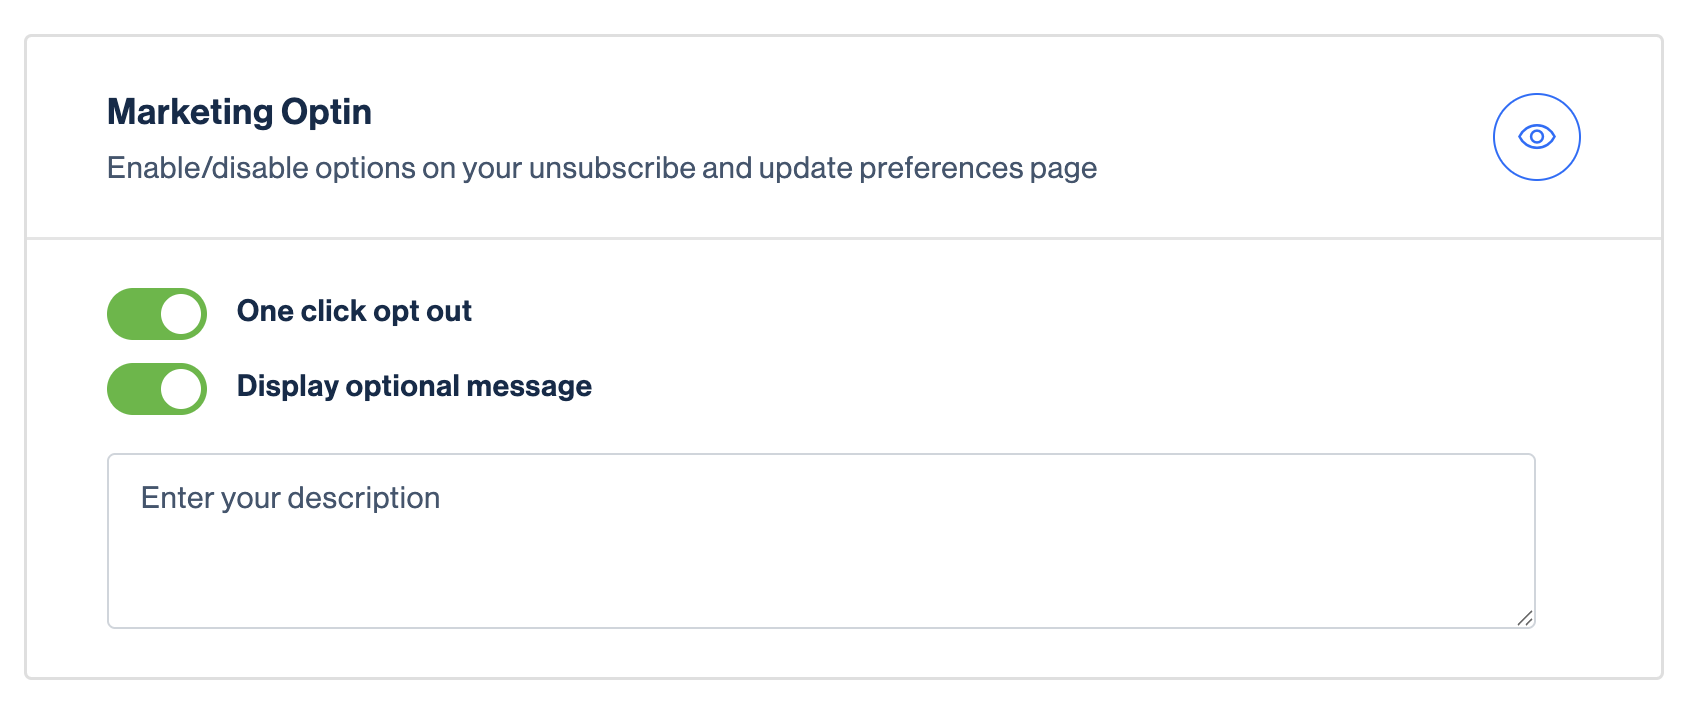The width and height of the screenshot is (1686, 714).
Task: Focus the Enter your description field
Action: 820,540
